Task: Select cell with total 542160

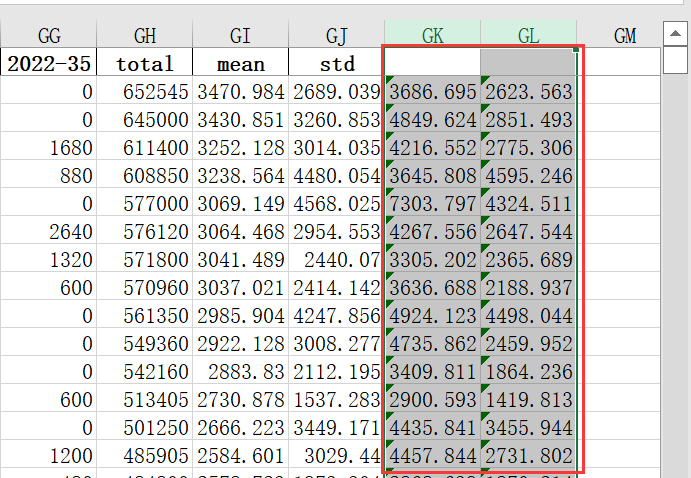Action: pyautogui.click(x=145, y=370)
